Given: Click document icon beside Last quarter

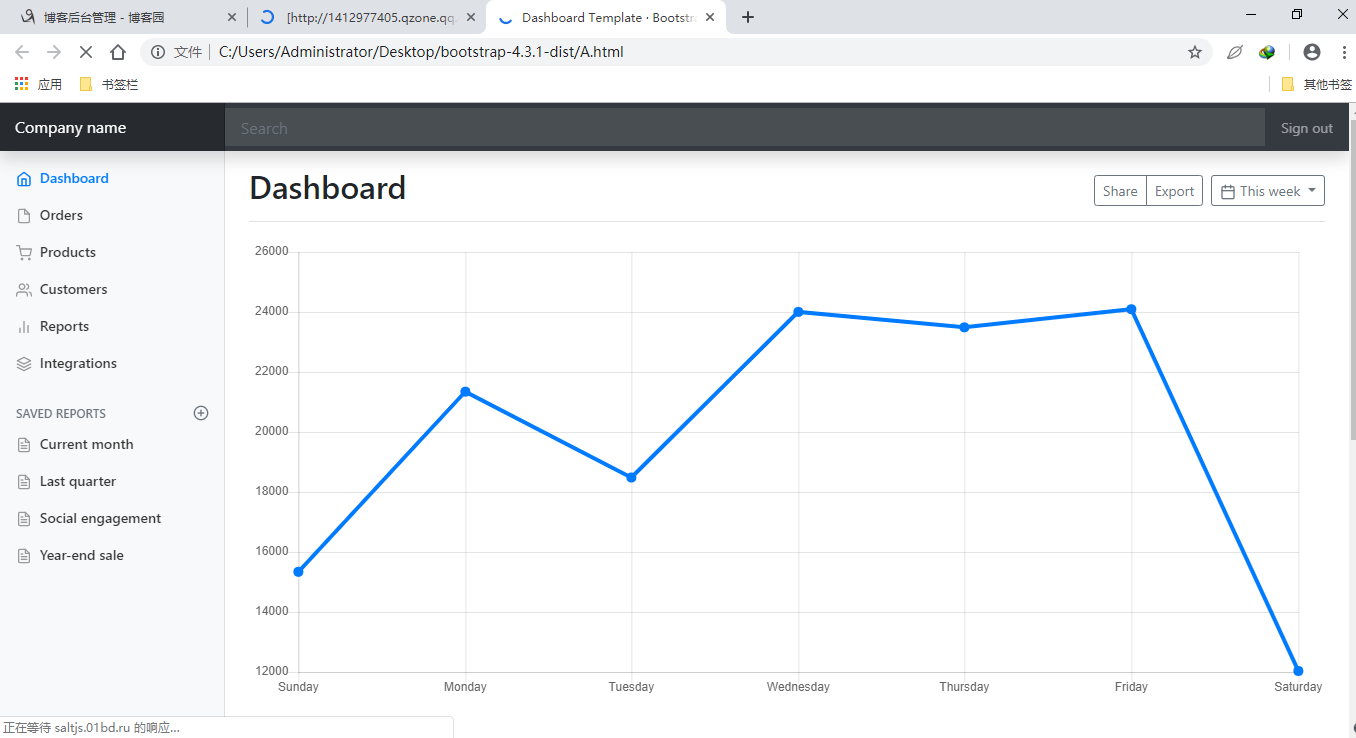Looking at the screenshot, I should (25, 482).
